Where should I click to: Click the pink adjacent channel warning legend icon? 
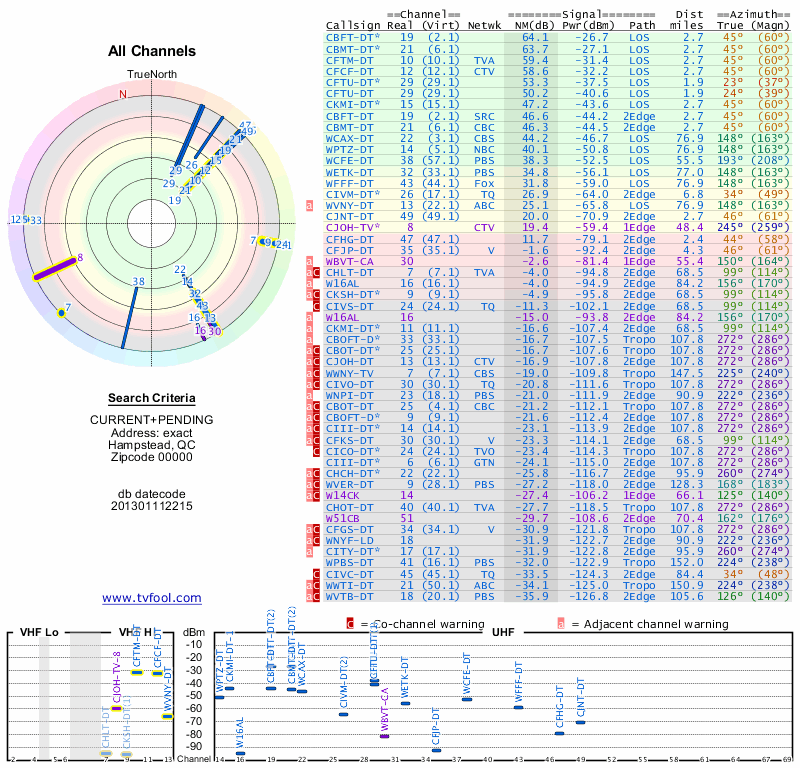[x=561, y=624]
